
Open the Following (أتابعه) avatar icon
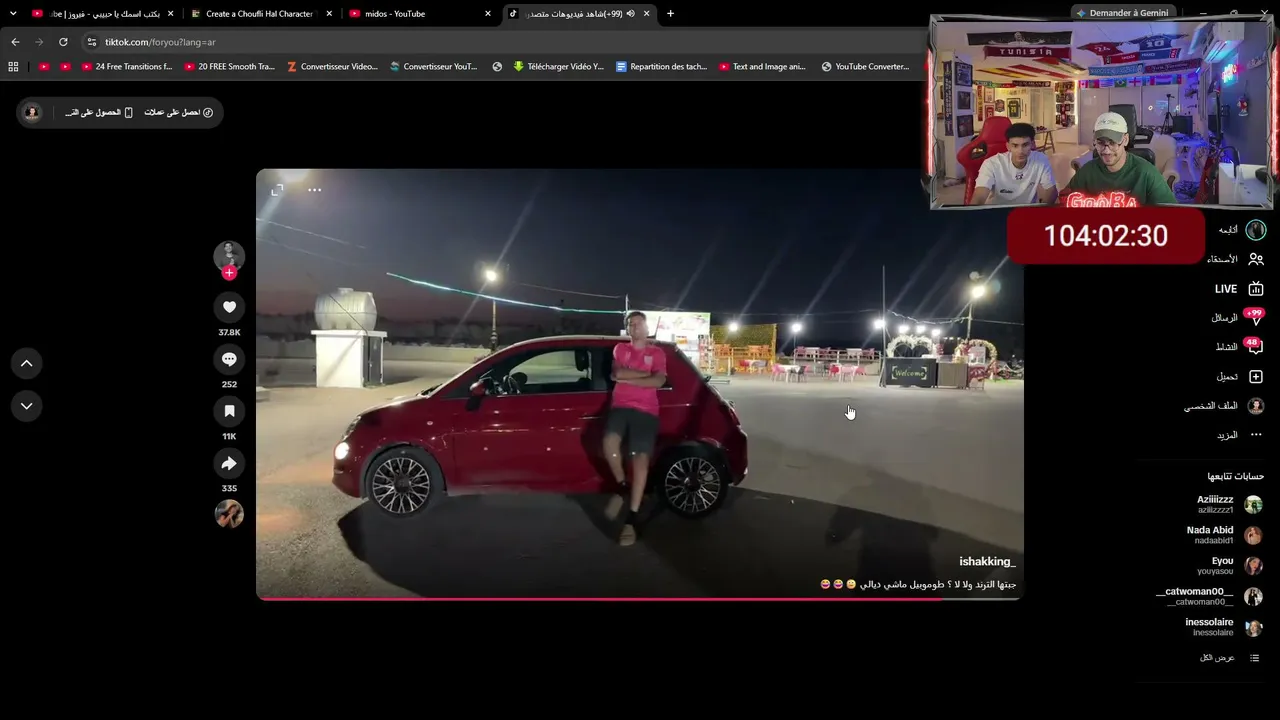pyautogui.click(x=1256, y=230)
